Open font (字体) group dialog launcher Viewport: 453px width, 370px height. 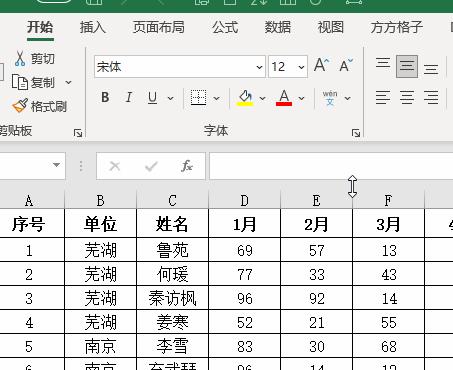[356, 133]
